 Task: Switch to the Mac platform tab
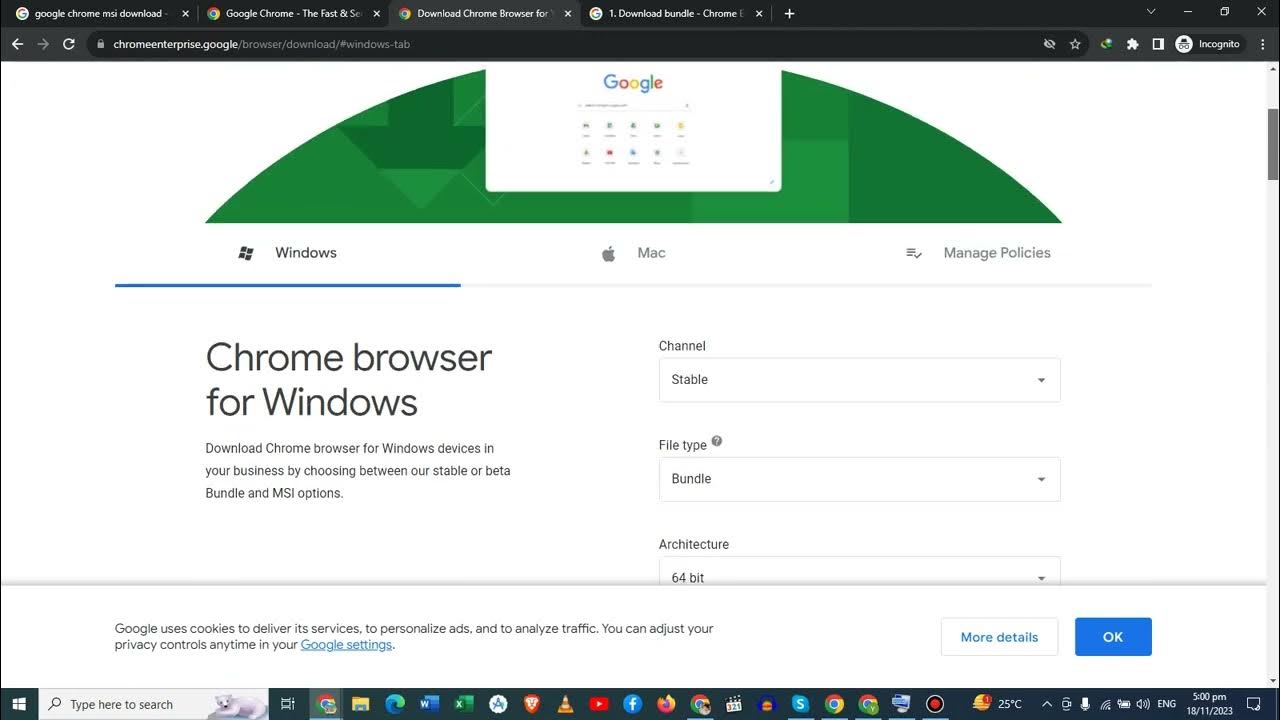pos(633,253)
